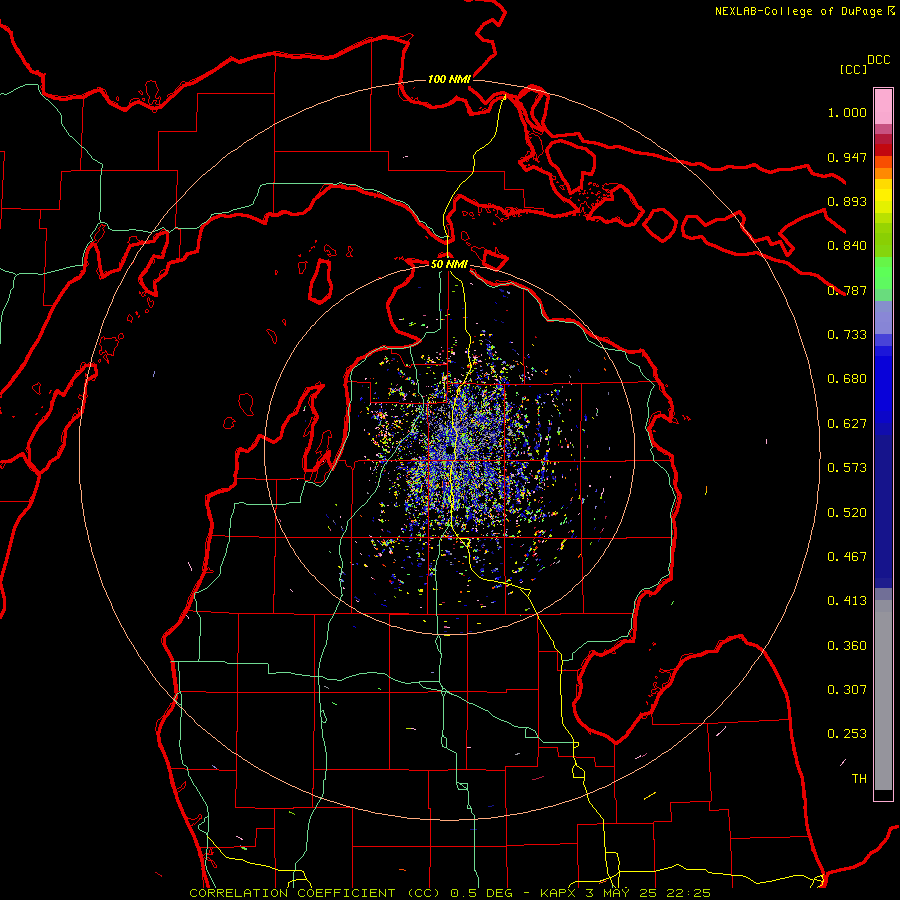This screenshot has height=900, width=900.
Task: Click the [CC] legend unit label
Action: [853, 69]
